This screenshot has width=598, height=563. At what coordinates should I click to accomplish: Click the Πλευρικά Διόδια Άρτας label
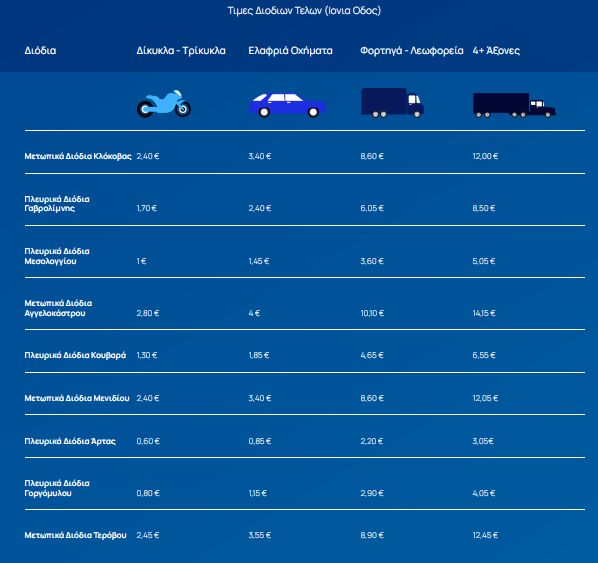click(x=70, y=441)
